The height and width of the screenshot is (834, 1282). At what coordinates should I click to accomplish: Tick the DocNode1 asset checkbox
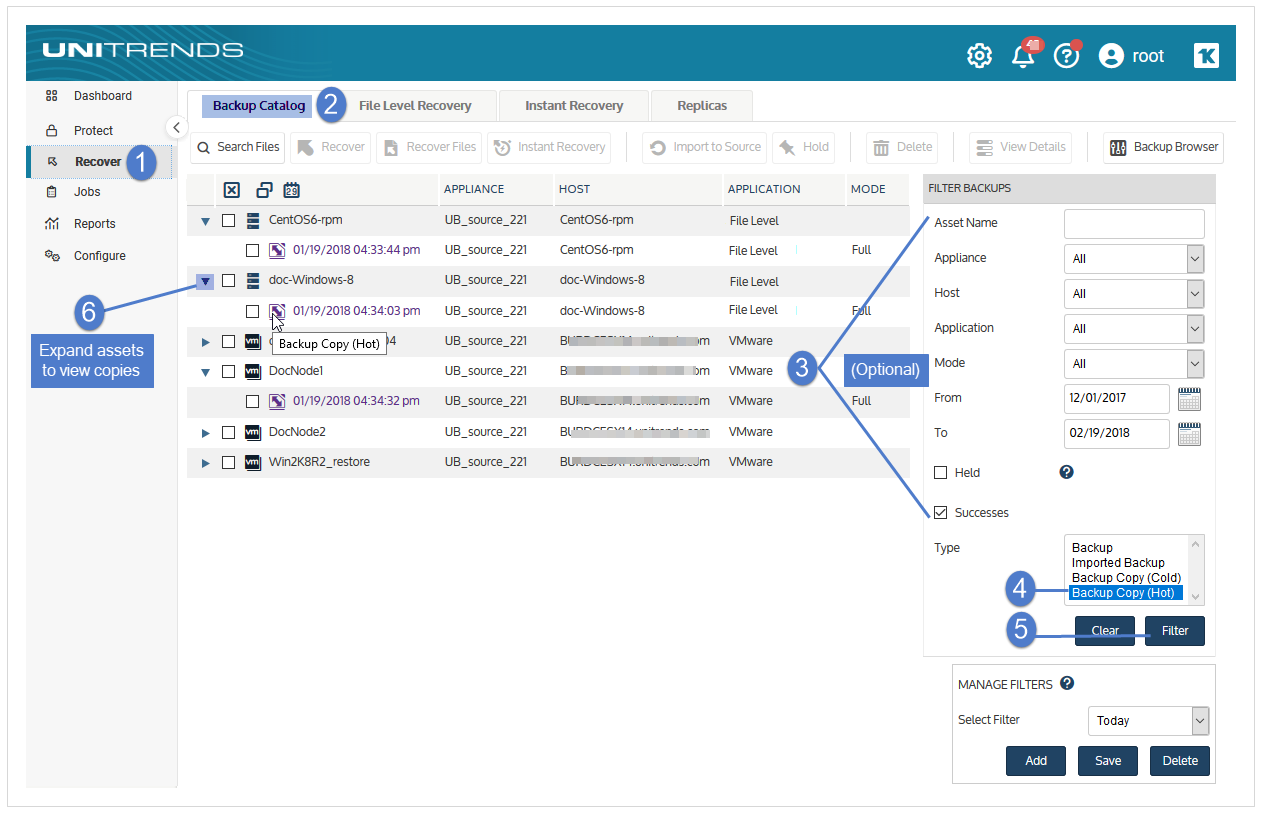228,371
